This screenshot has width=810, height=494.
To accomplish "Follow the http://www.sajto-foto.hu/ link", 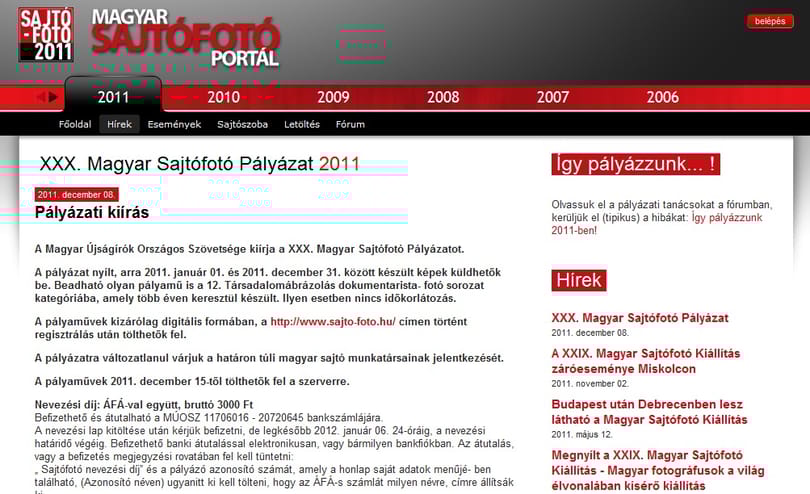I will pos(333,321).
